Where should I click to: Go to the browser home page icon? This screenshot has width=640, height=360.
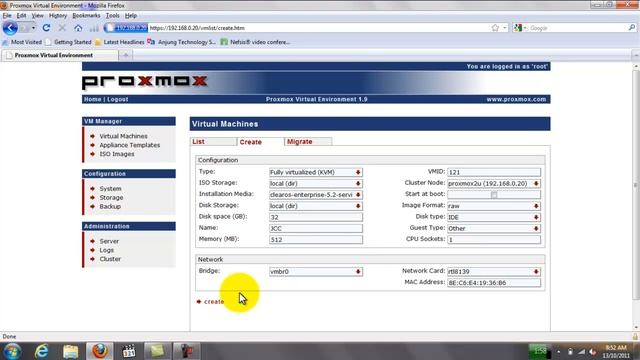click(x=78, y=28)
